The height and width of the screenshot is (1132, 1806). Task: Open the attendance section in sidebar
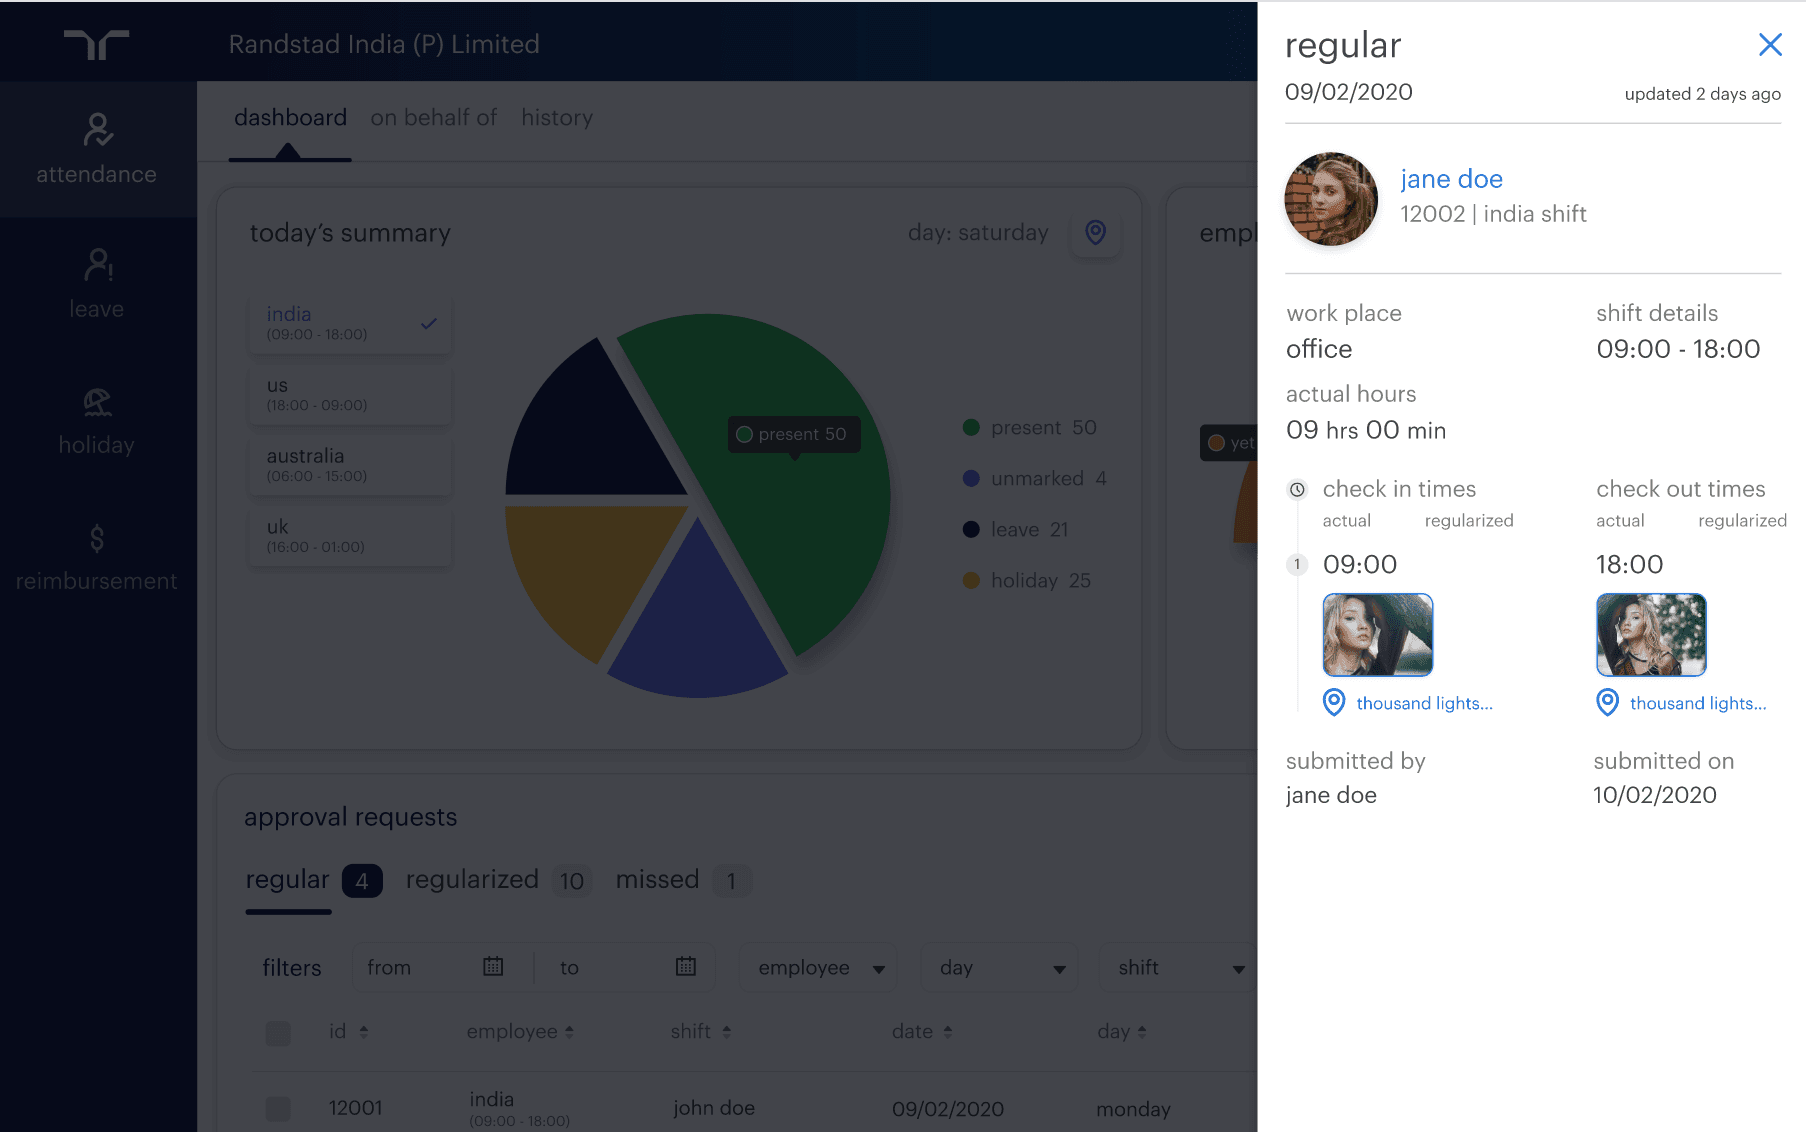(x=97, y=149)
